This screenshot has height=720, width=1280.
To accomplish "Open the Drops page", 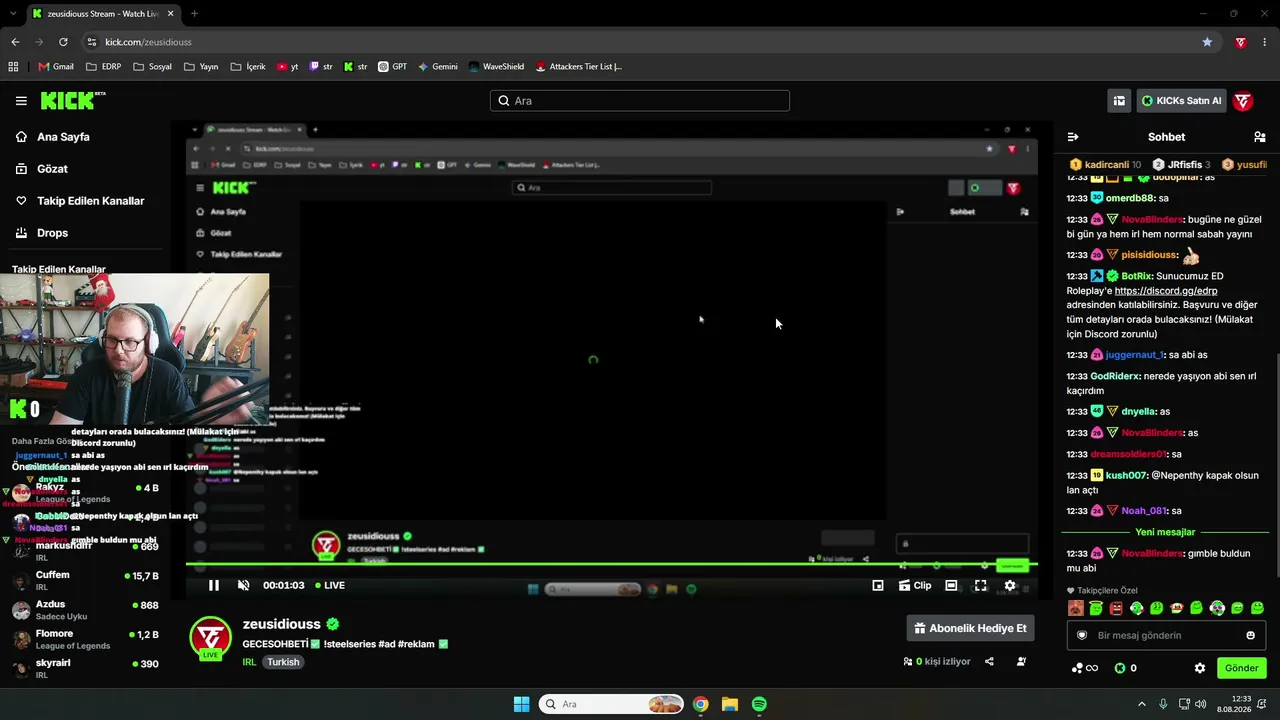I will pyautogui.click(x=53, y=233).
